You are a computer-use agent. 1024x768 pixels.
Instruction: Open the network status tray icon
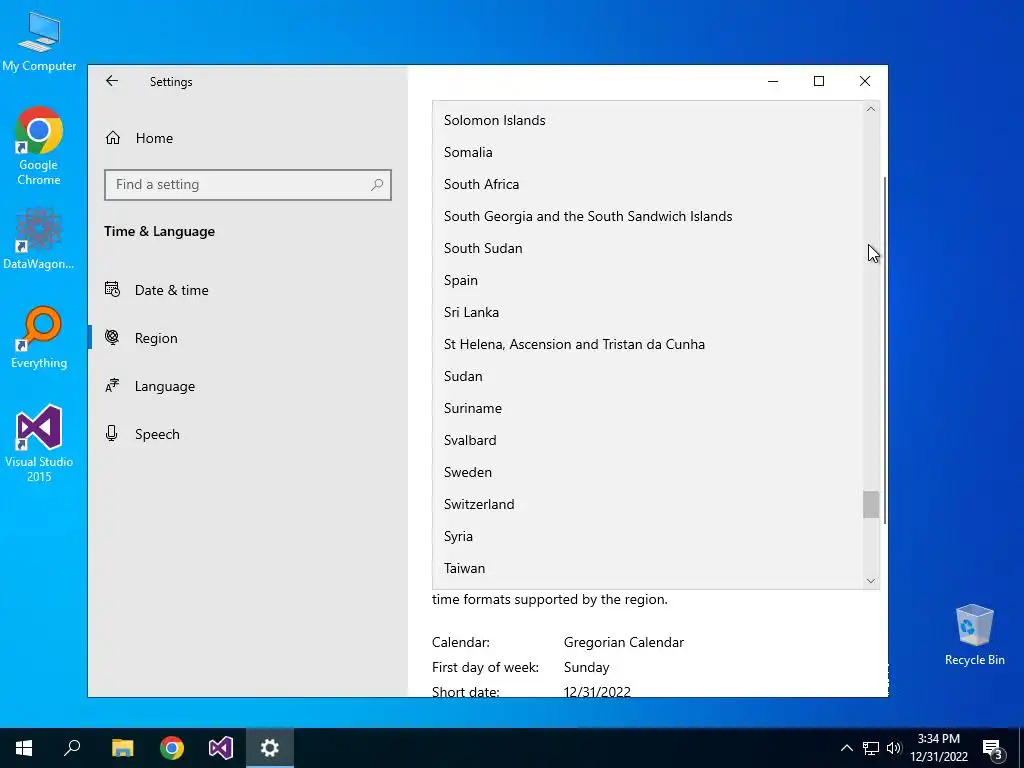(871, 748)
